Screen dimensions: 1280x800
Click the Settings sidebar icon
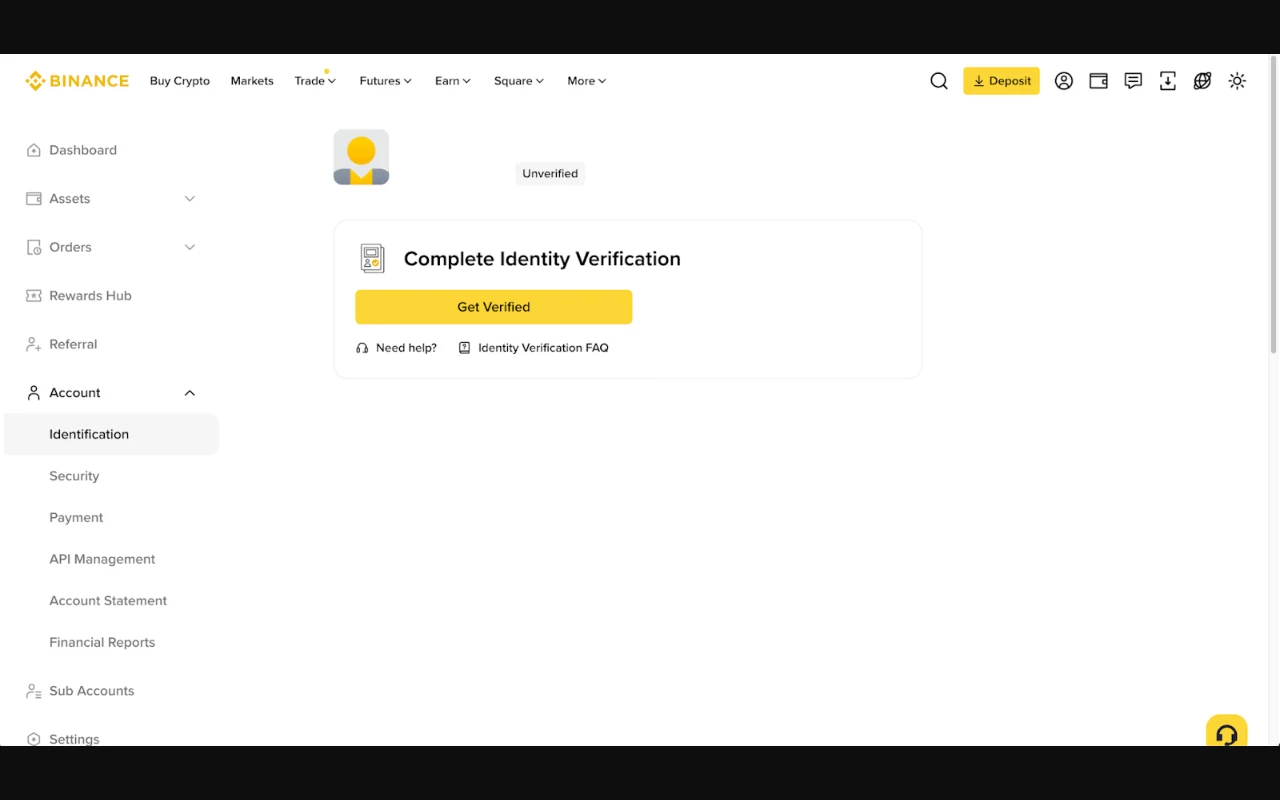(33, 739)
